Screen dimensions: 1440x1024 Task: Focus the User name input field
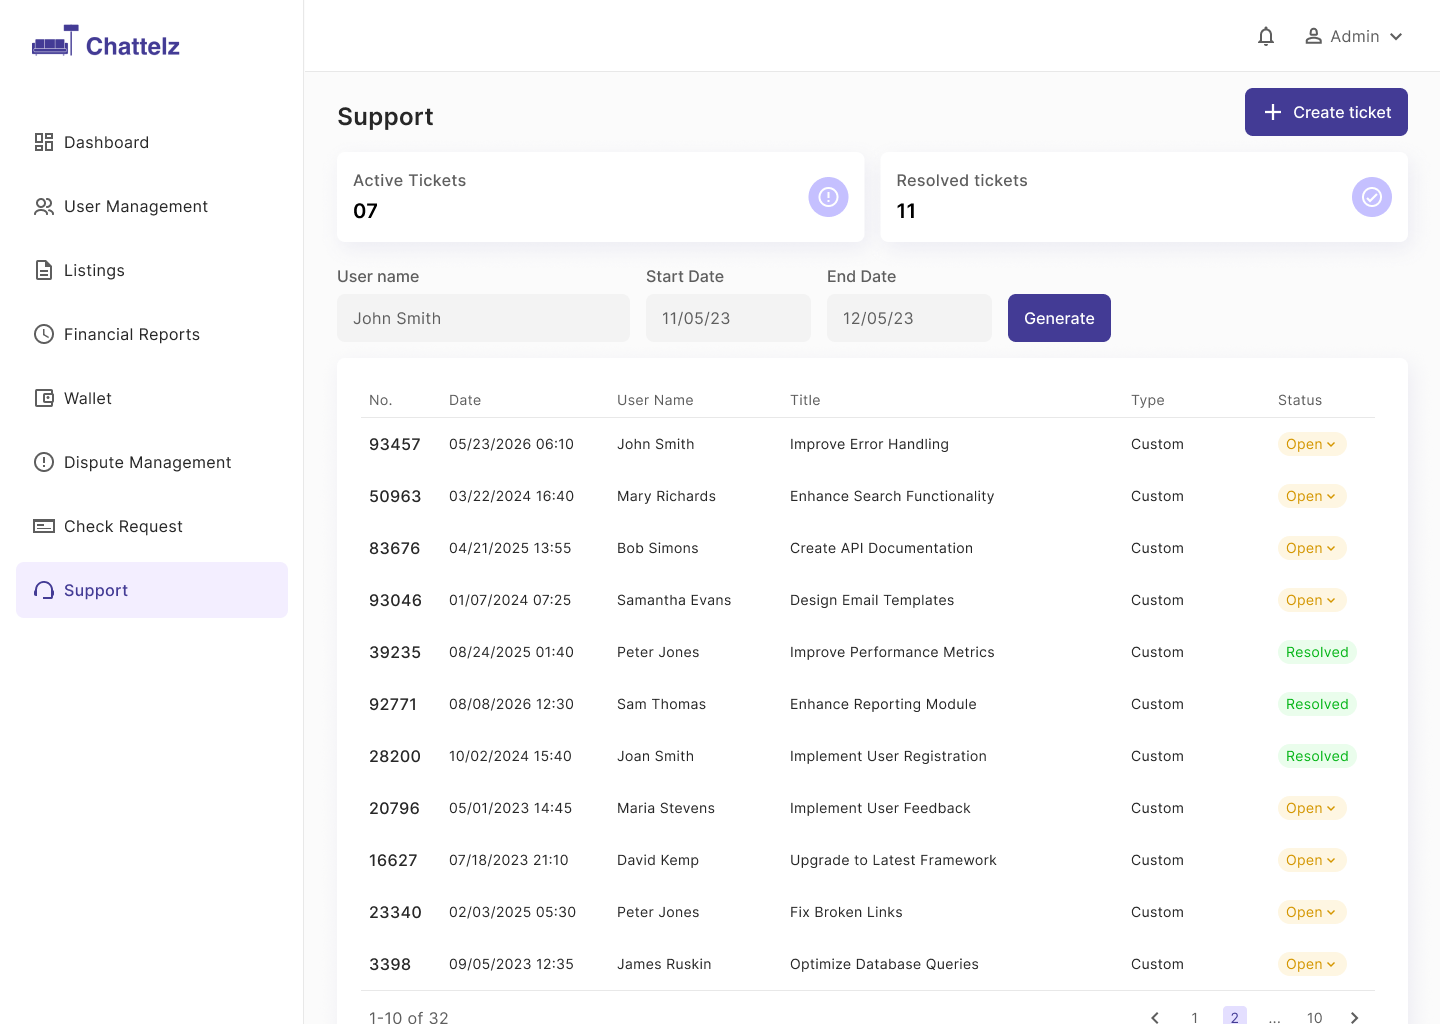tap(483, 318)
